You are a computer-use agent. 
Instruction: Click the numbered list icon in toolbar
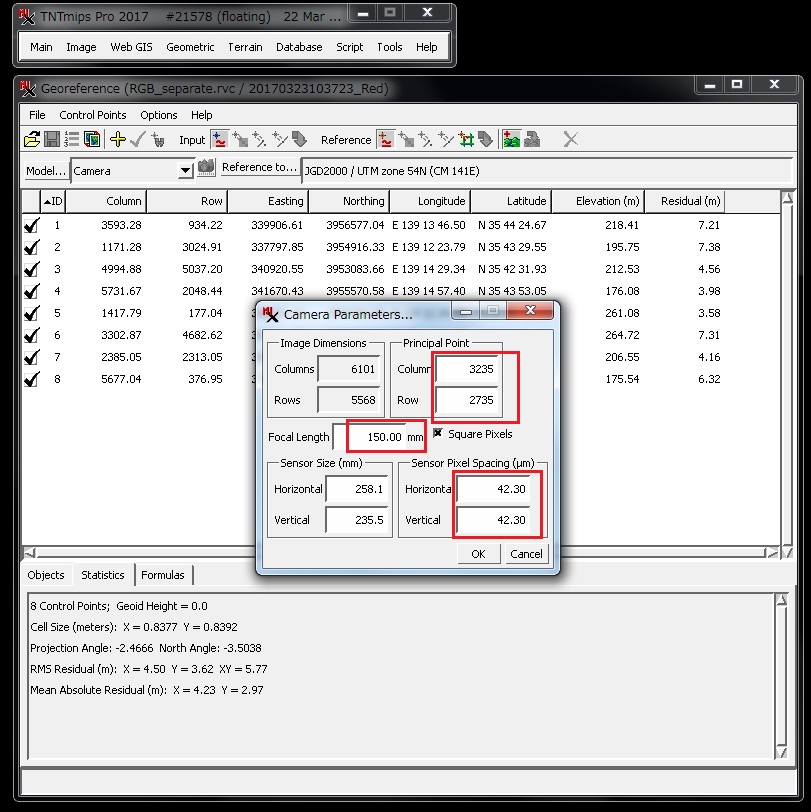coord(71,140)
